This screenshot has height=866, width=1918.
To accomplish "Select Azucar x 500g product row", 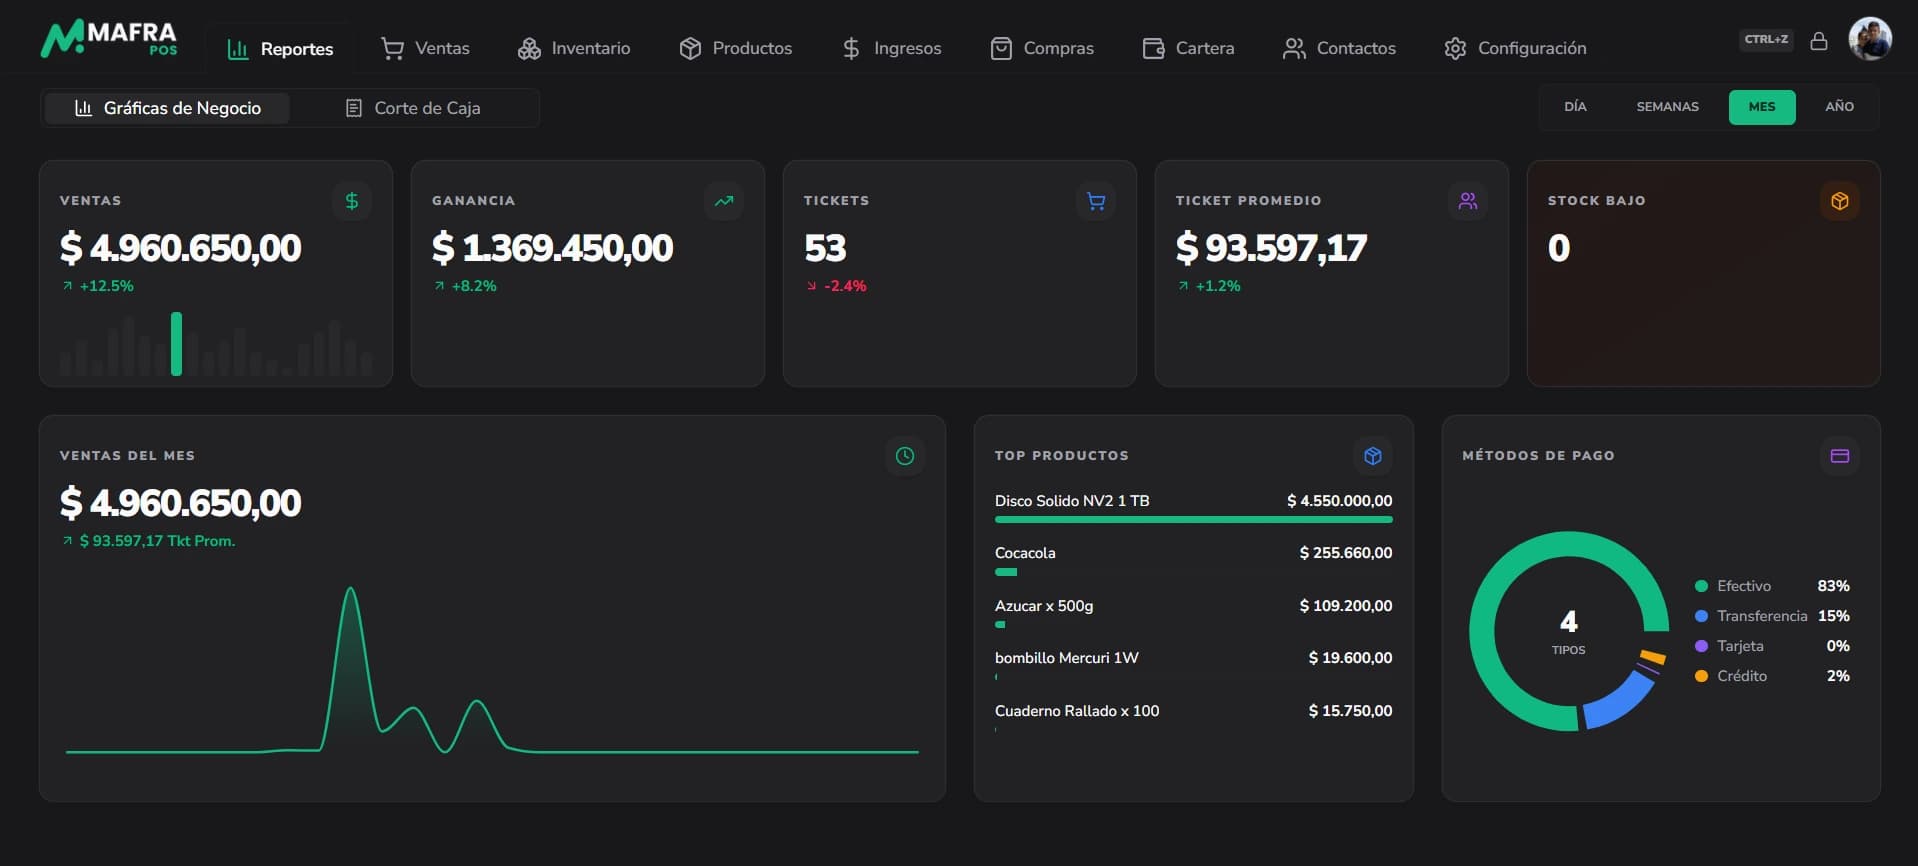I will point(1193,614).
